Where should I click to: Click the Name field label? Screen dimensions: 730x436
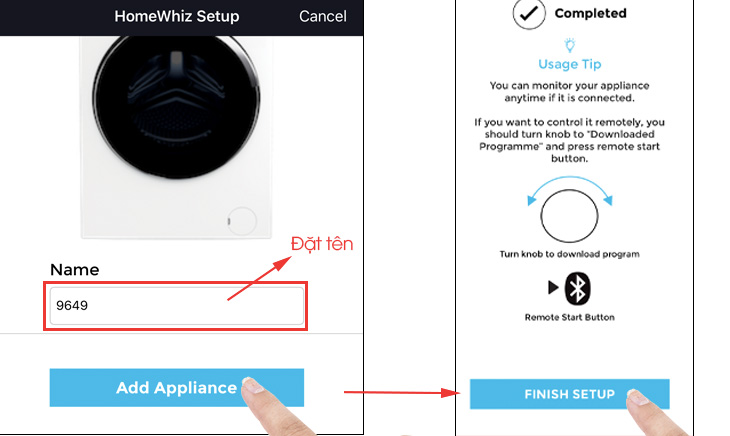pyautogui.click(x=74, y=270)
